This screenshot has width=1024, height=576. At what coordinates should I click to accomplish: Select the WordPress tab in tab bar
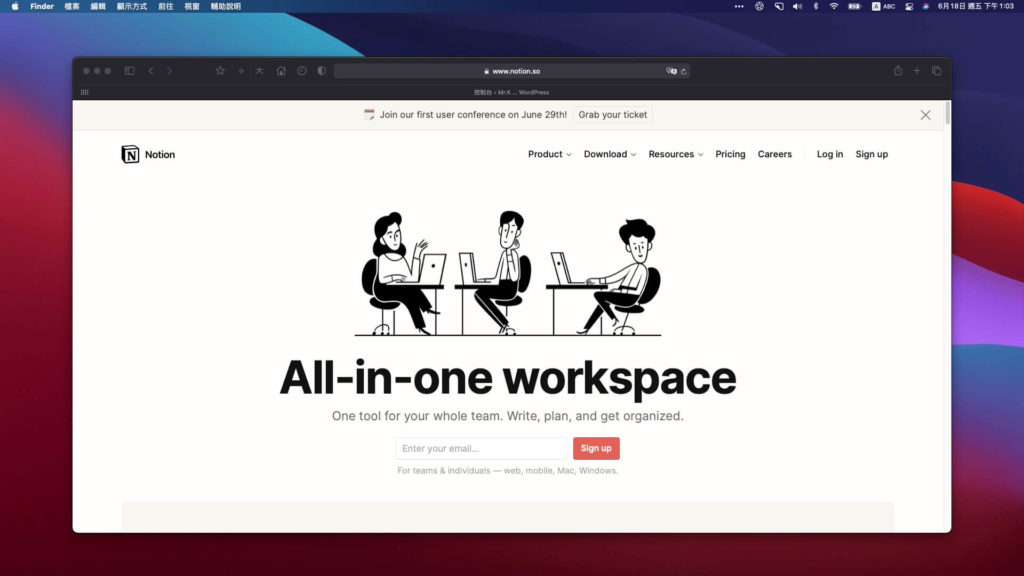click(x=511, y=92)
